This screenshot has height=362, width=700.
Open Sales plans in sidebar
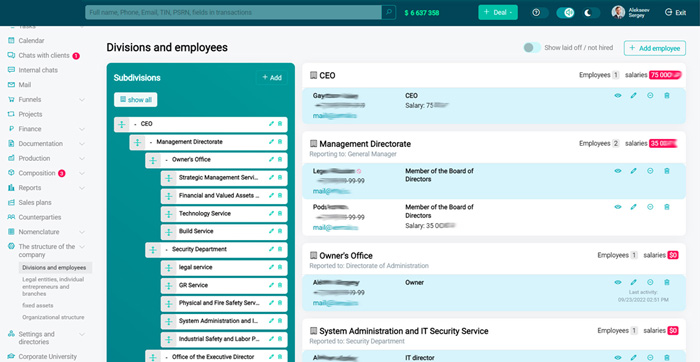click(35, 203)
